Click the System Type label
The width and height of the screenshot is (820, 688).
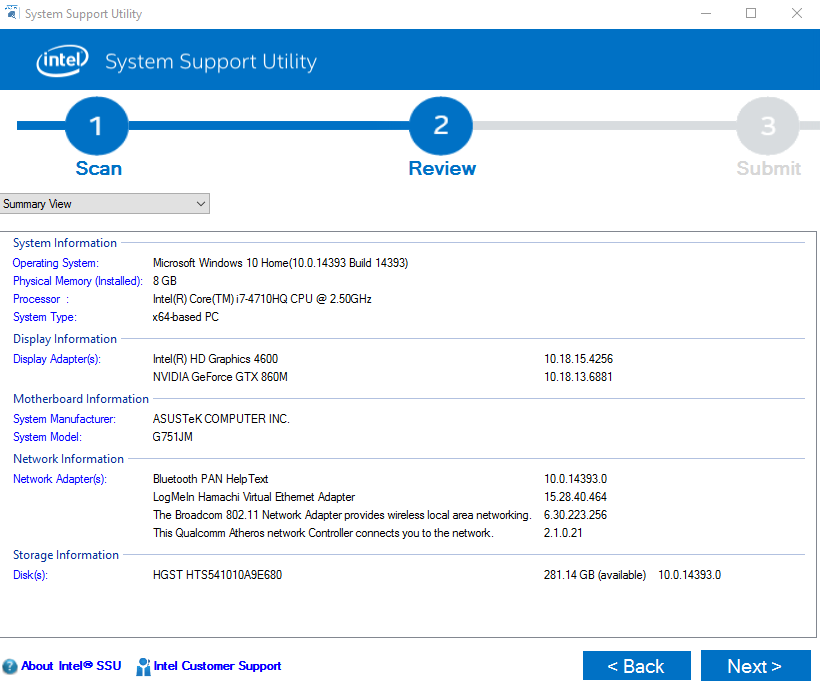pyautogui.click(x=44, y=317)
